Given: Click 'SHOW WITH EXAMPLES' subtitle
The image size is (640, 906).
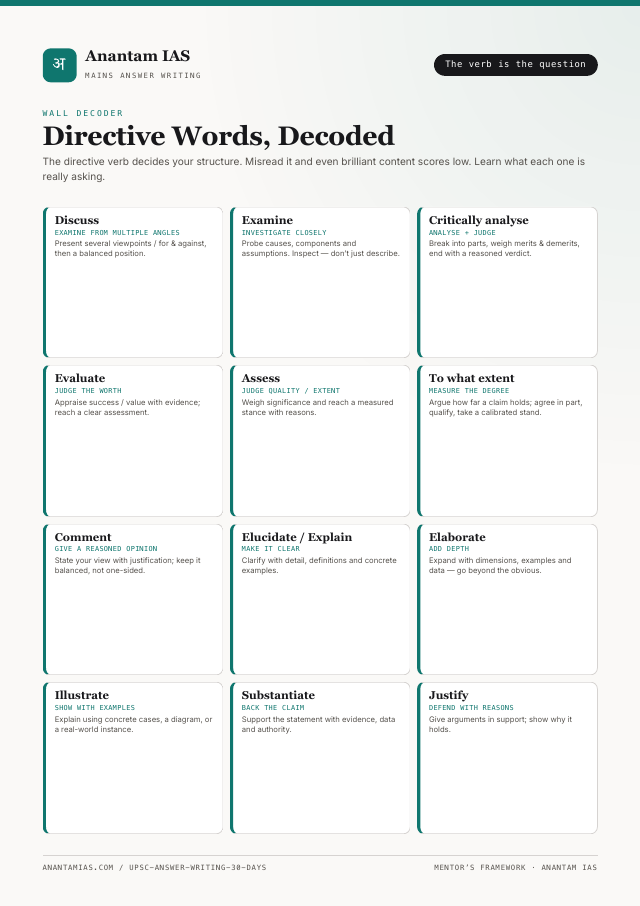Looking at the screenshot, I should pos(95,708).
